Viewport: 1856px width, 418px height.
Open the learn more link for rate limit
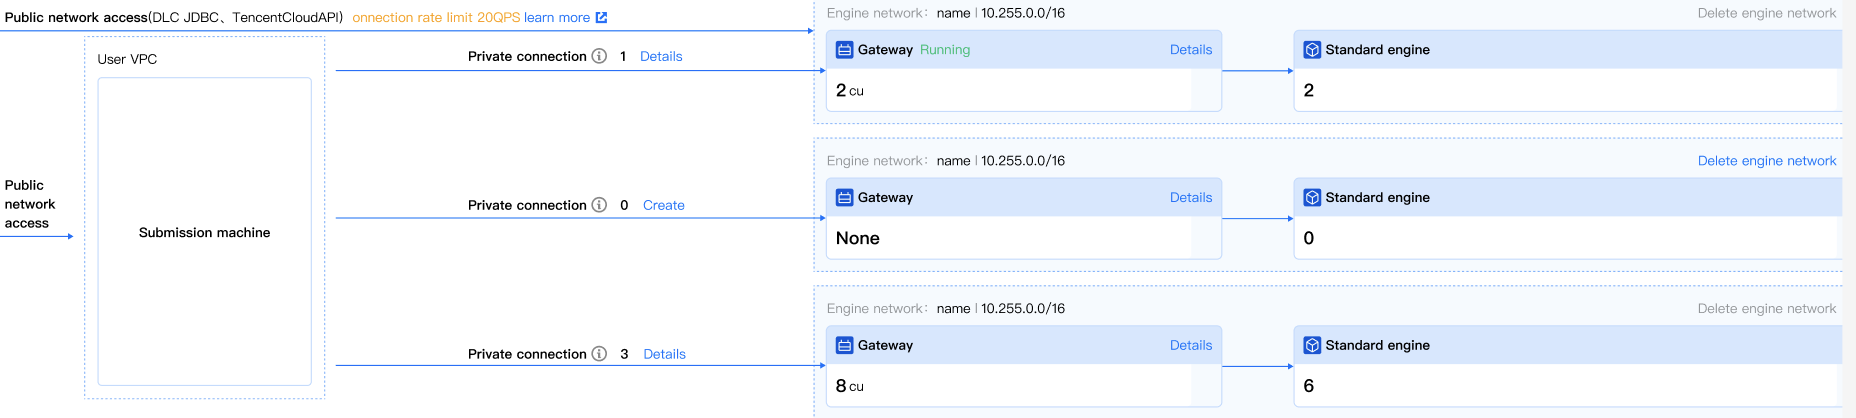(557, 18)
